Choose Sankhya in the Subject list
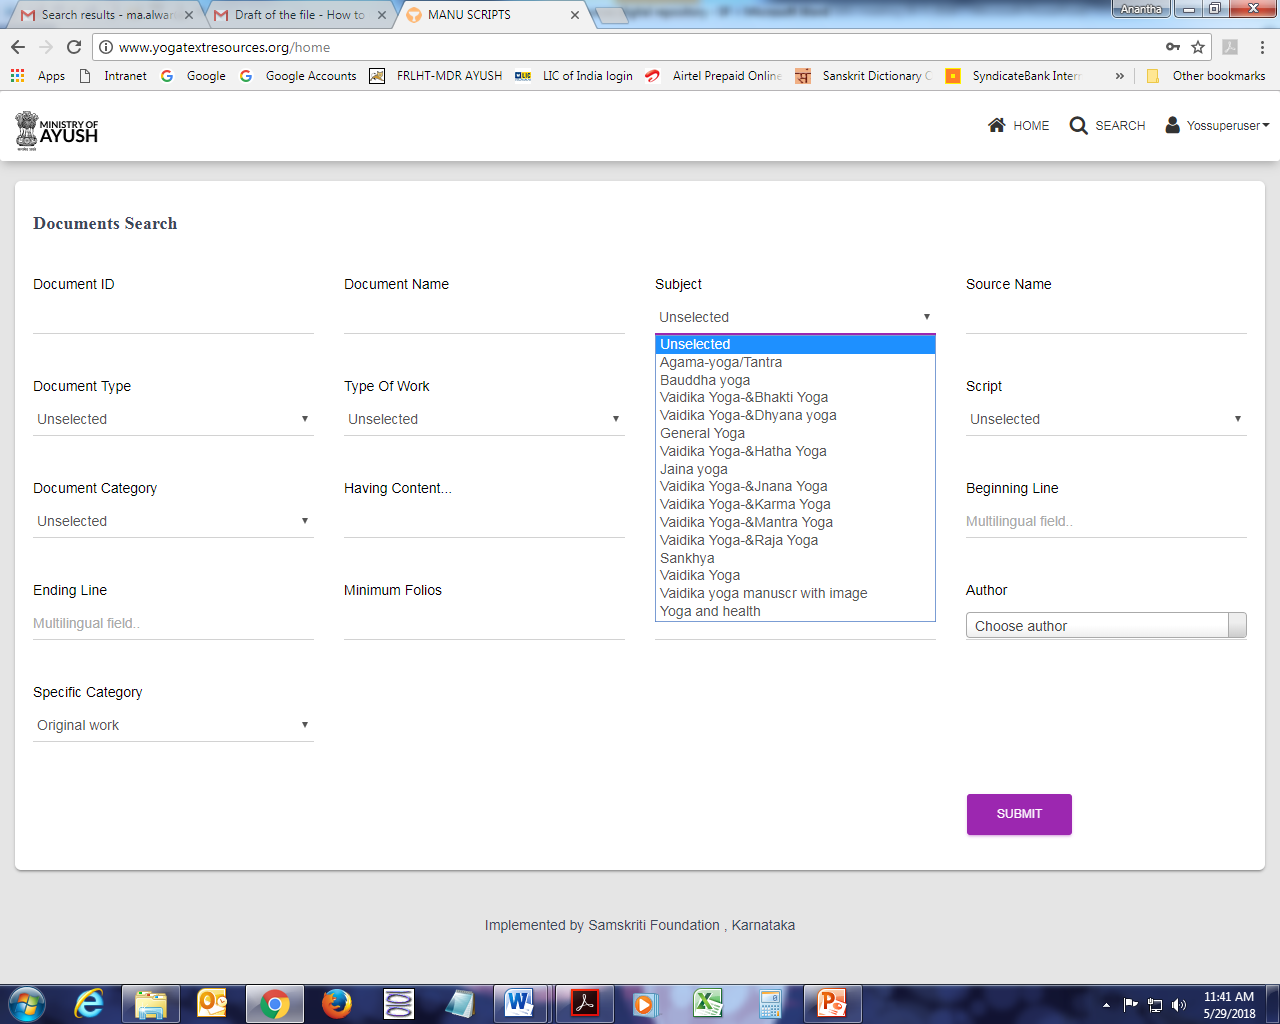The height and width of the screenshot is (1024, 1280). click(x=687, y=558)
